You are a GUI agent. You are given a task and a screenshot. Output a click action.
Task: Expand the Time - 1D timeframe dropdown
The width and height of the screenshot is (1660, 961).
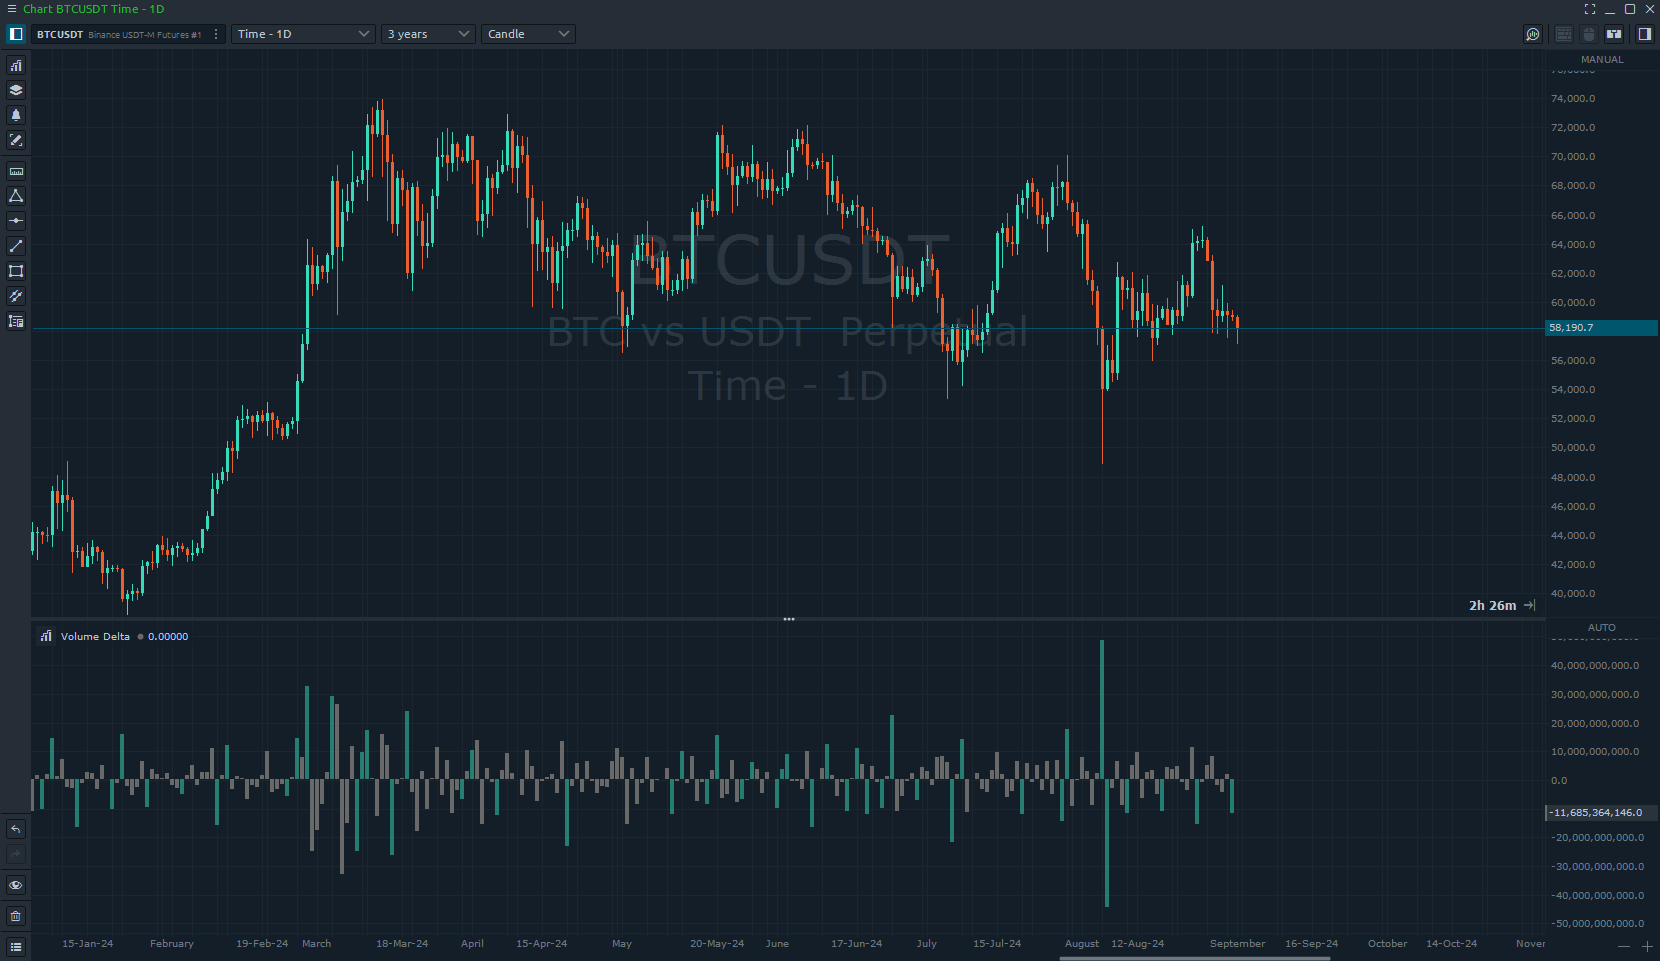[304, 34]
